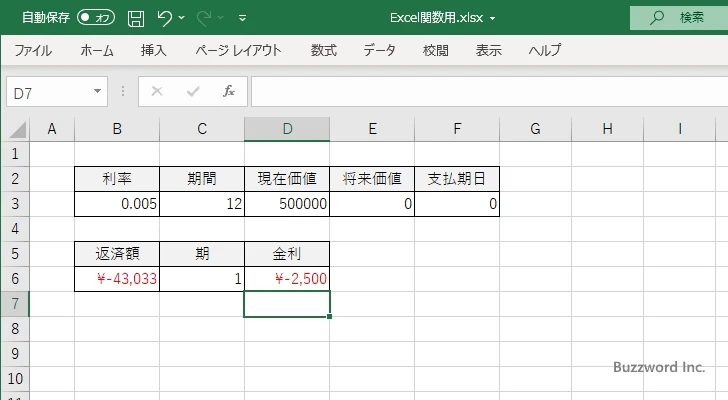Open the 表示 tab

488,50
